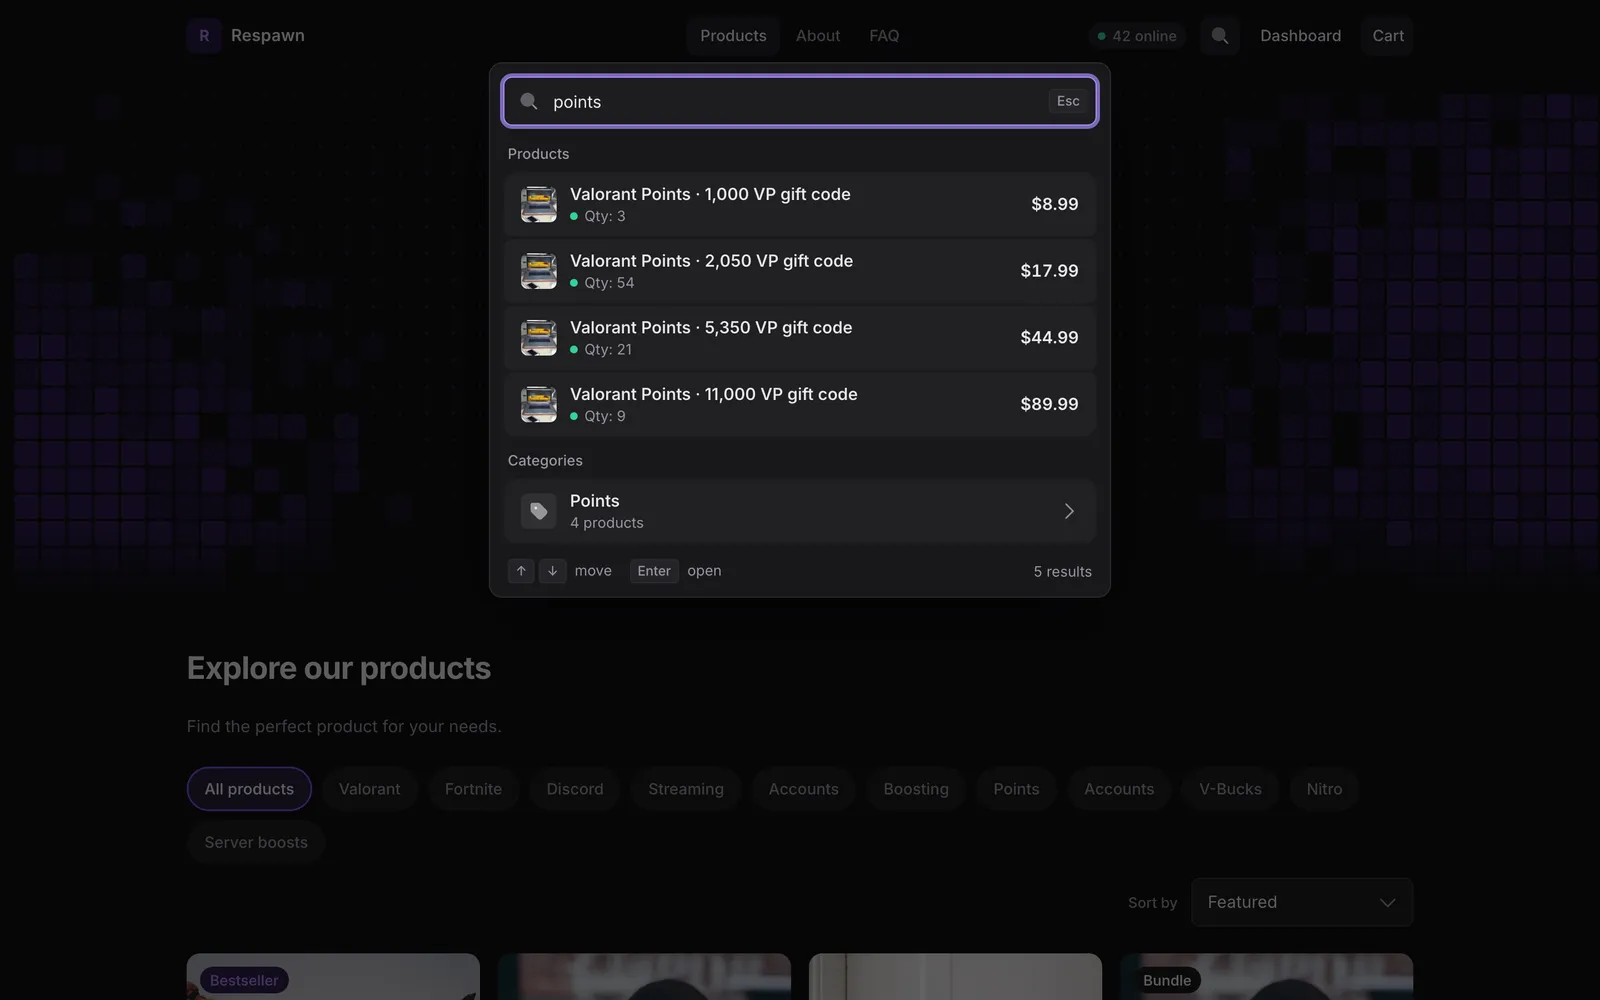Select Valorant Points 1,000 VP result
Viewport: 1600px width, 1000px height.
[800, 204]
